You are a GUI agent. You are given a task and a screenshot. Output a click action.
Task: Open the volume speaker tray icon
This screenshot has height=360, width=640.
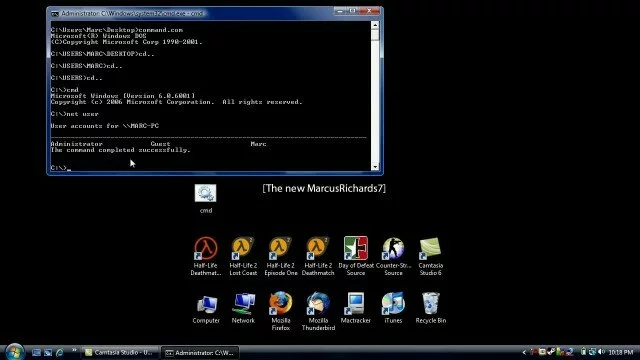tap(601, 352)
